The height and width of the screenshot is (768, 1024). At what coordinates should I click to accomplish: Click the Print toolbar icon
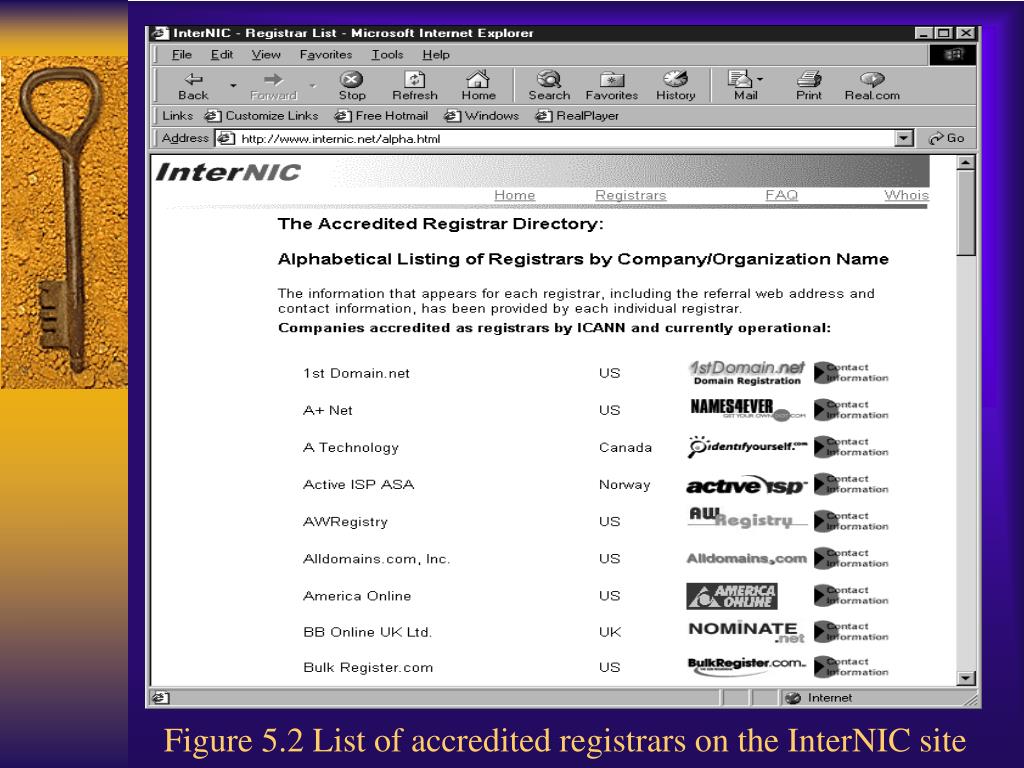click(809, 86)
